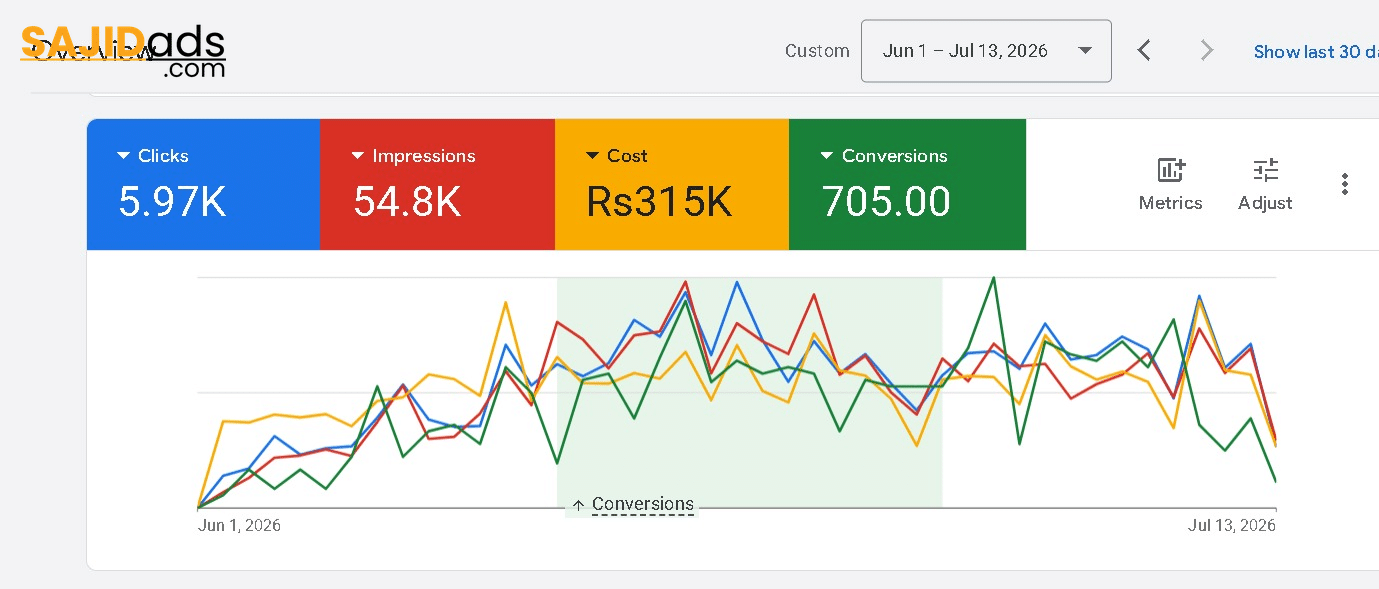The width and height of the screenshot is (1379, 589).
Task: Click the up-arrow icon beside Conversions annotation
Action: pyautogui.click(x=578, y=505)
